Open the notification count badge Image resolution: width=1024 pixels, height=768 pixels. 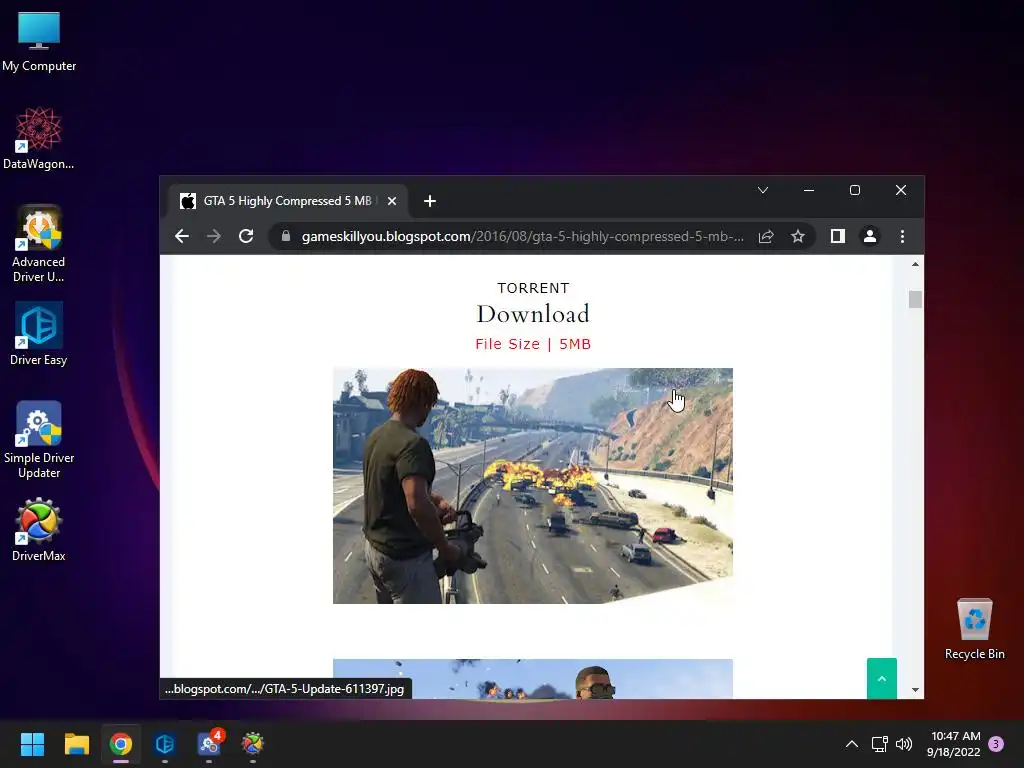995,744
